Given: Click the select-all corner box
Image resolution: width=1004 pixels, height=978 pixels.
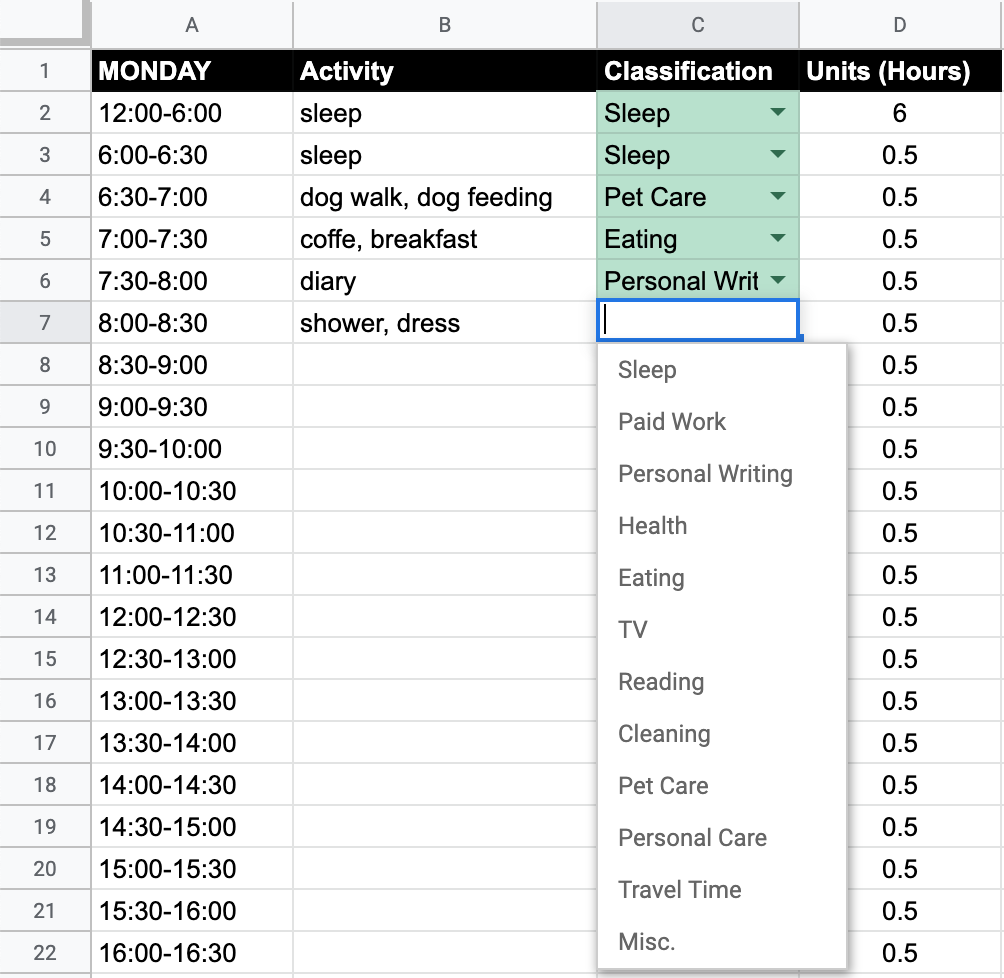Looking at the screenshot, I should tap(42, 22).
